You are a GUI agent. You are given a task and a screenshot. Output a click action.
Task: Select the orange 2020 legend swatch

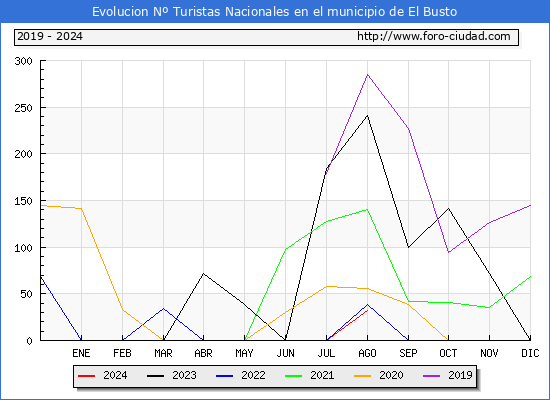click(362, 376)
